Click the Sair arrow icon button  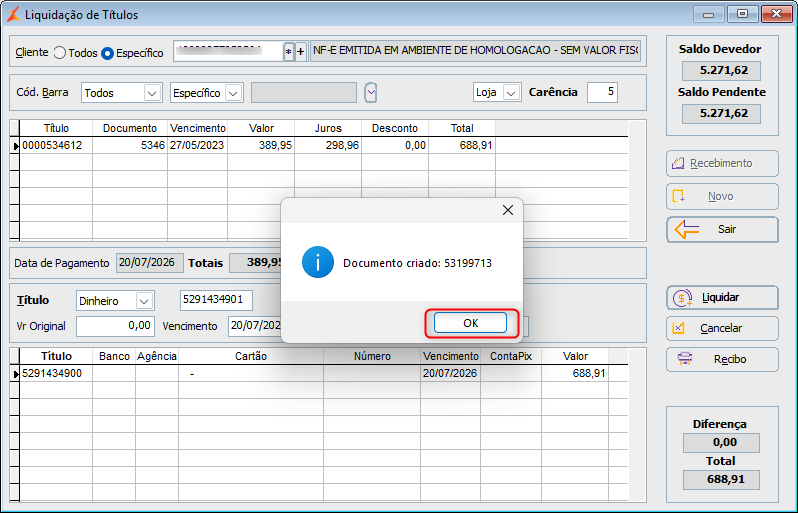pyautogui.click(x=722, y=230)
